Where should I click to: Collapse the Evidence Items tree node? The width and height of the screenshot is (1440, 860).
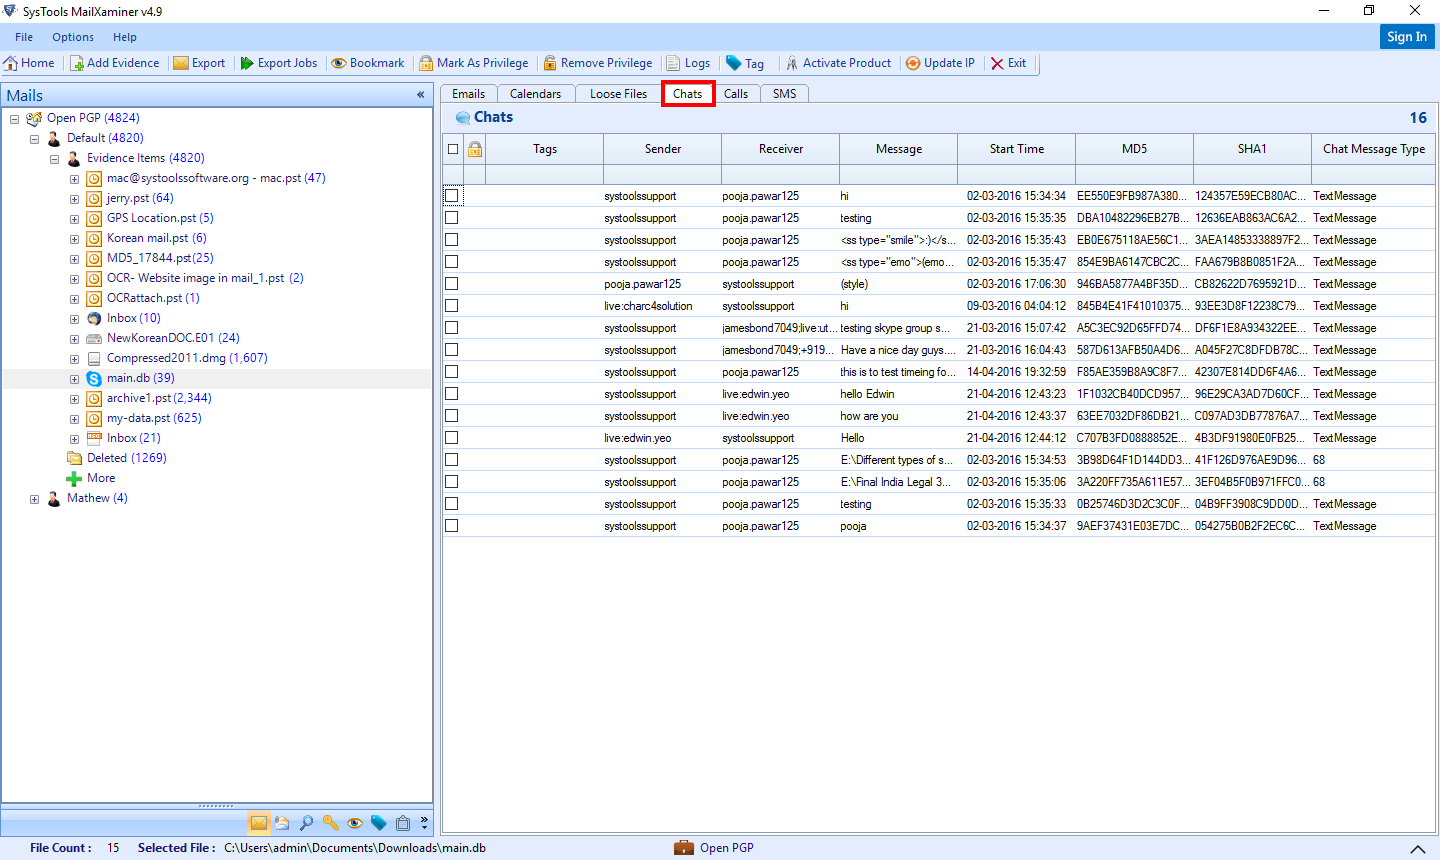[55, 158]
